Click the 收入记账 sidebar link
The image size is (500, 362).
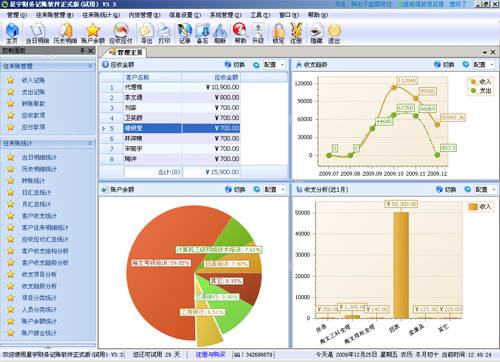click(x=33, y=80)
